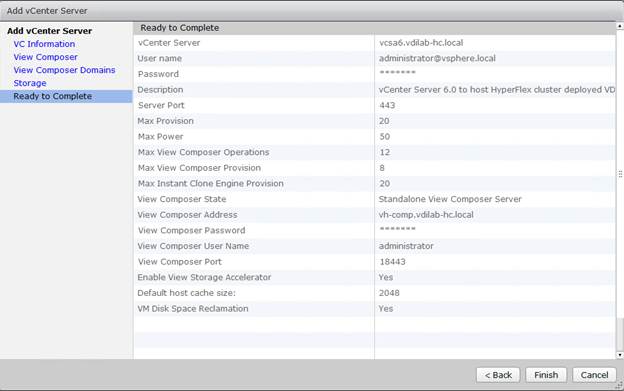Select the Max Power row

(374, 137)
